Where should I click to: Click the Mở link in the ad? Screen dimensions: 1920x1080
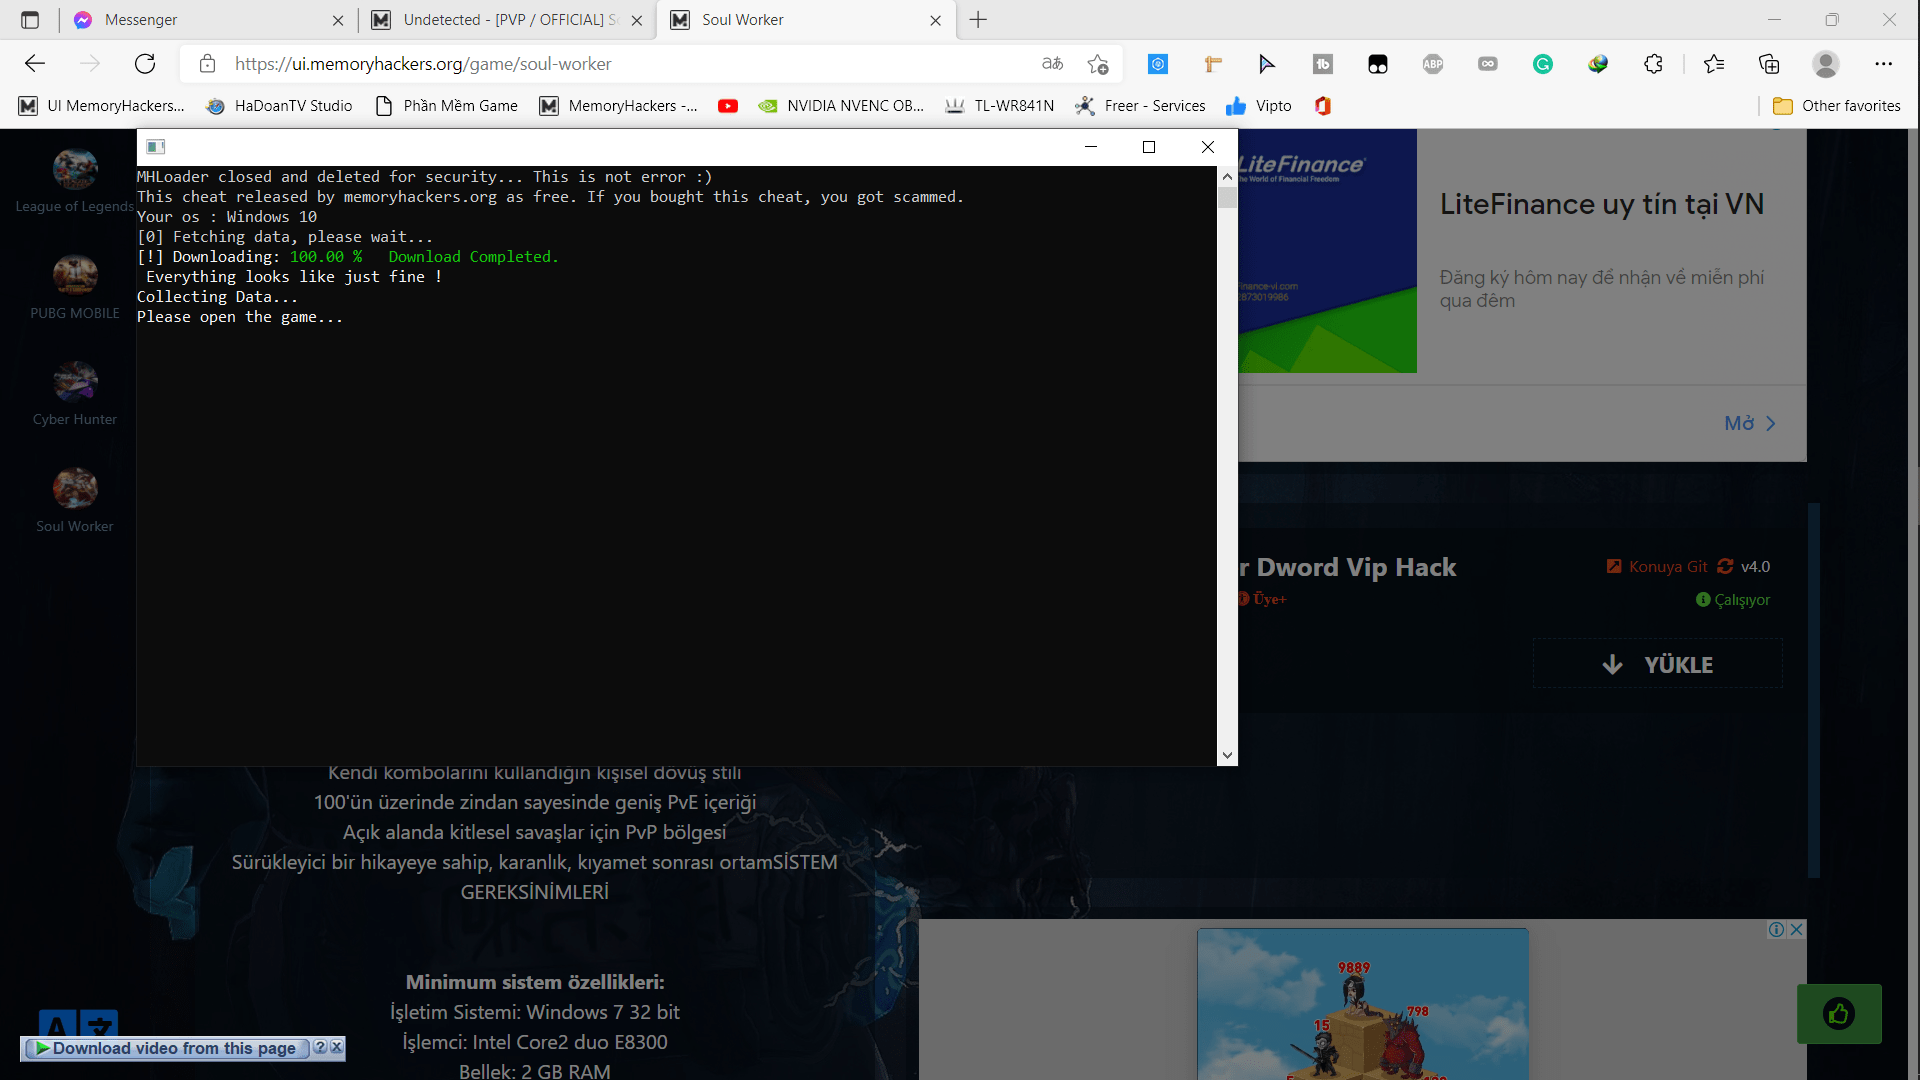point(1750,424)
